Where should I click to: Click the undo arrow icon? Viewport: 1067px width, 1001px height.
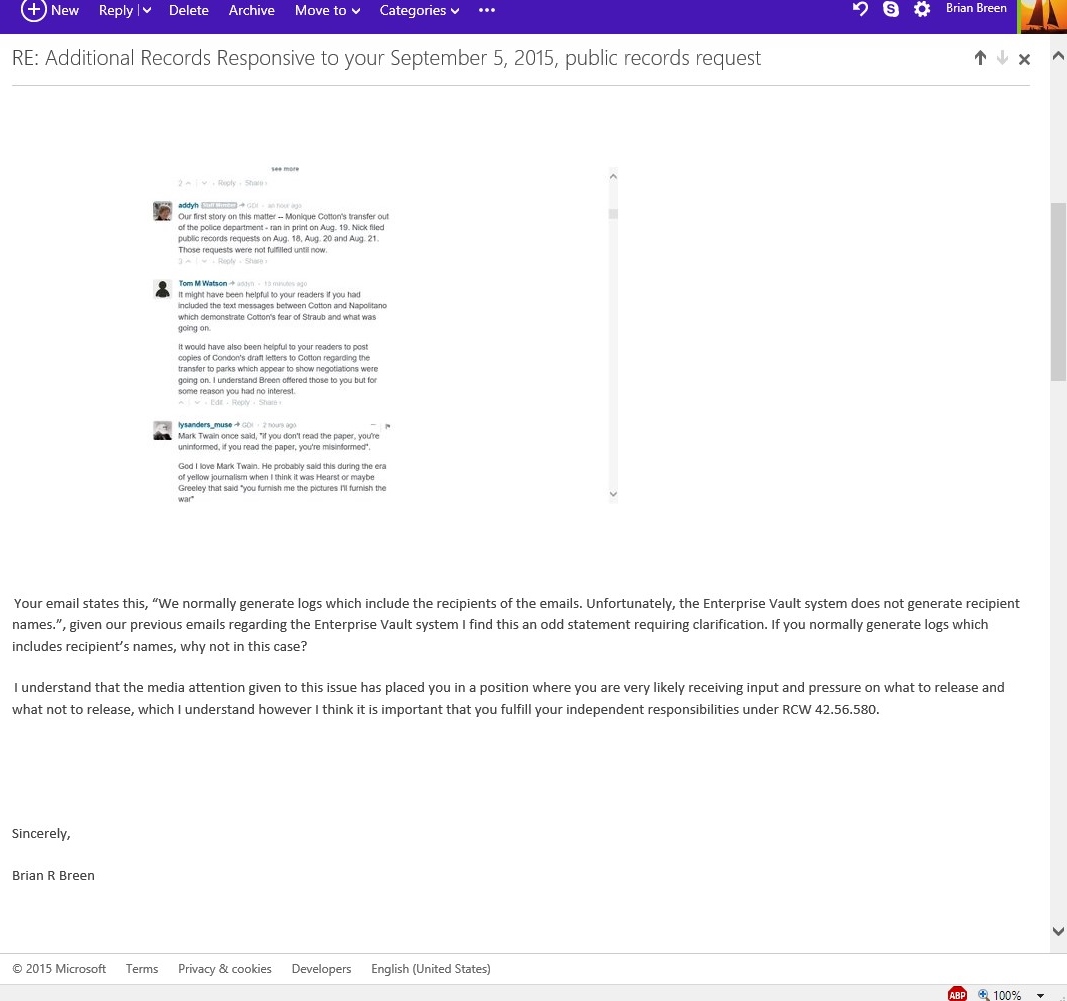(860, 9)
